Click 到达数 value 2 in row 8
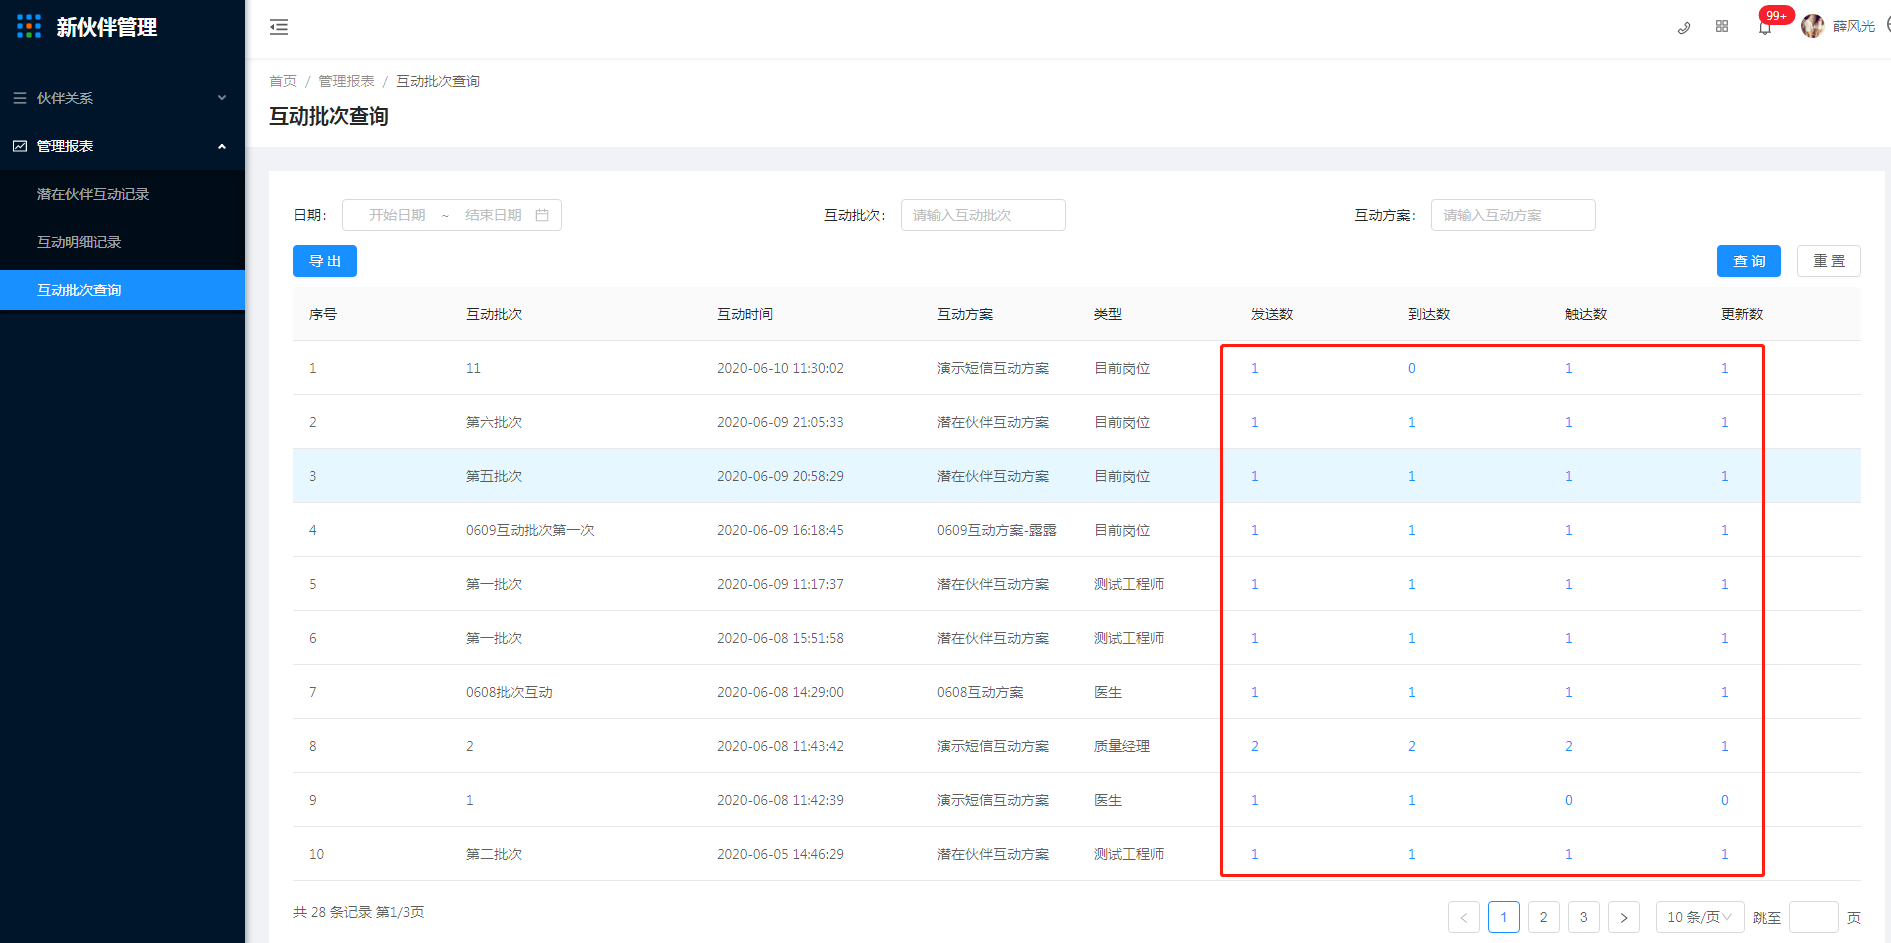Image resolution: width=1891 pixels, height=943 pixels. [x=1412, y=746]
